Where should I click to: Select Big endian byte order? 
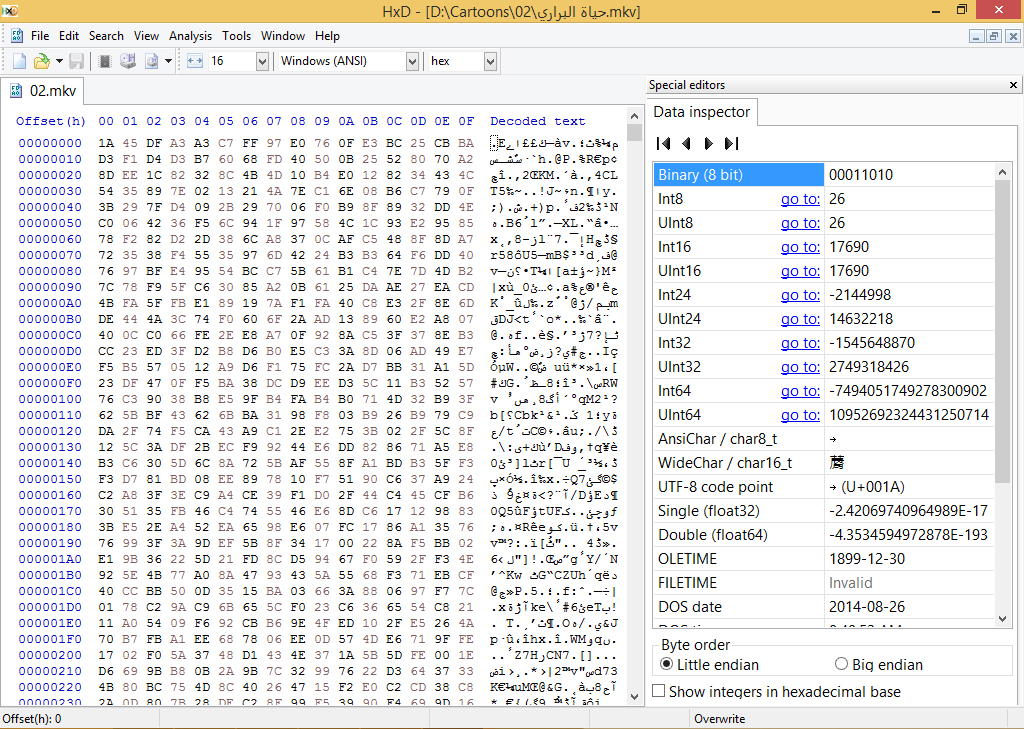point(841,664)
